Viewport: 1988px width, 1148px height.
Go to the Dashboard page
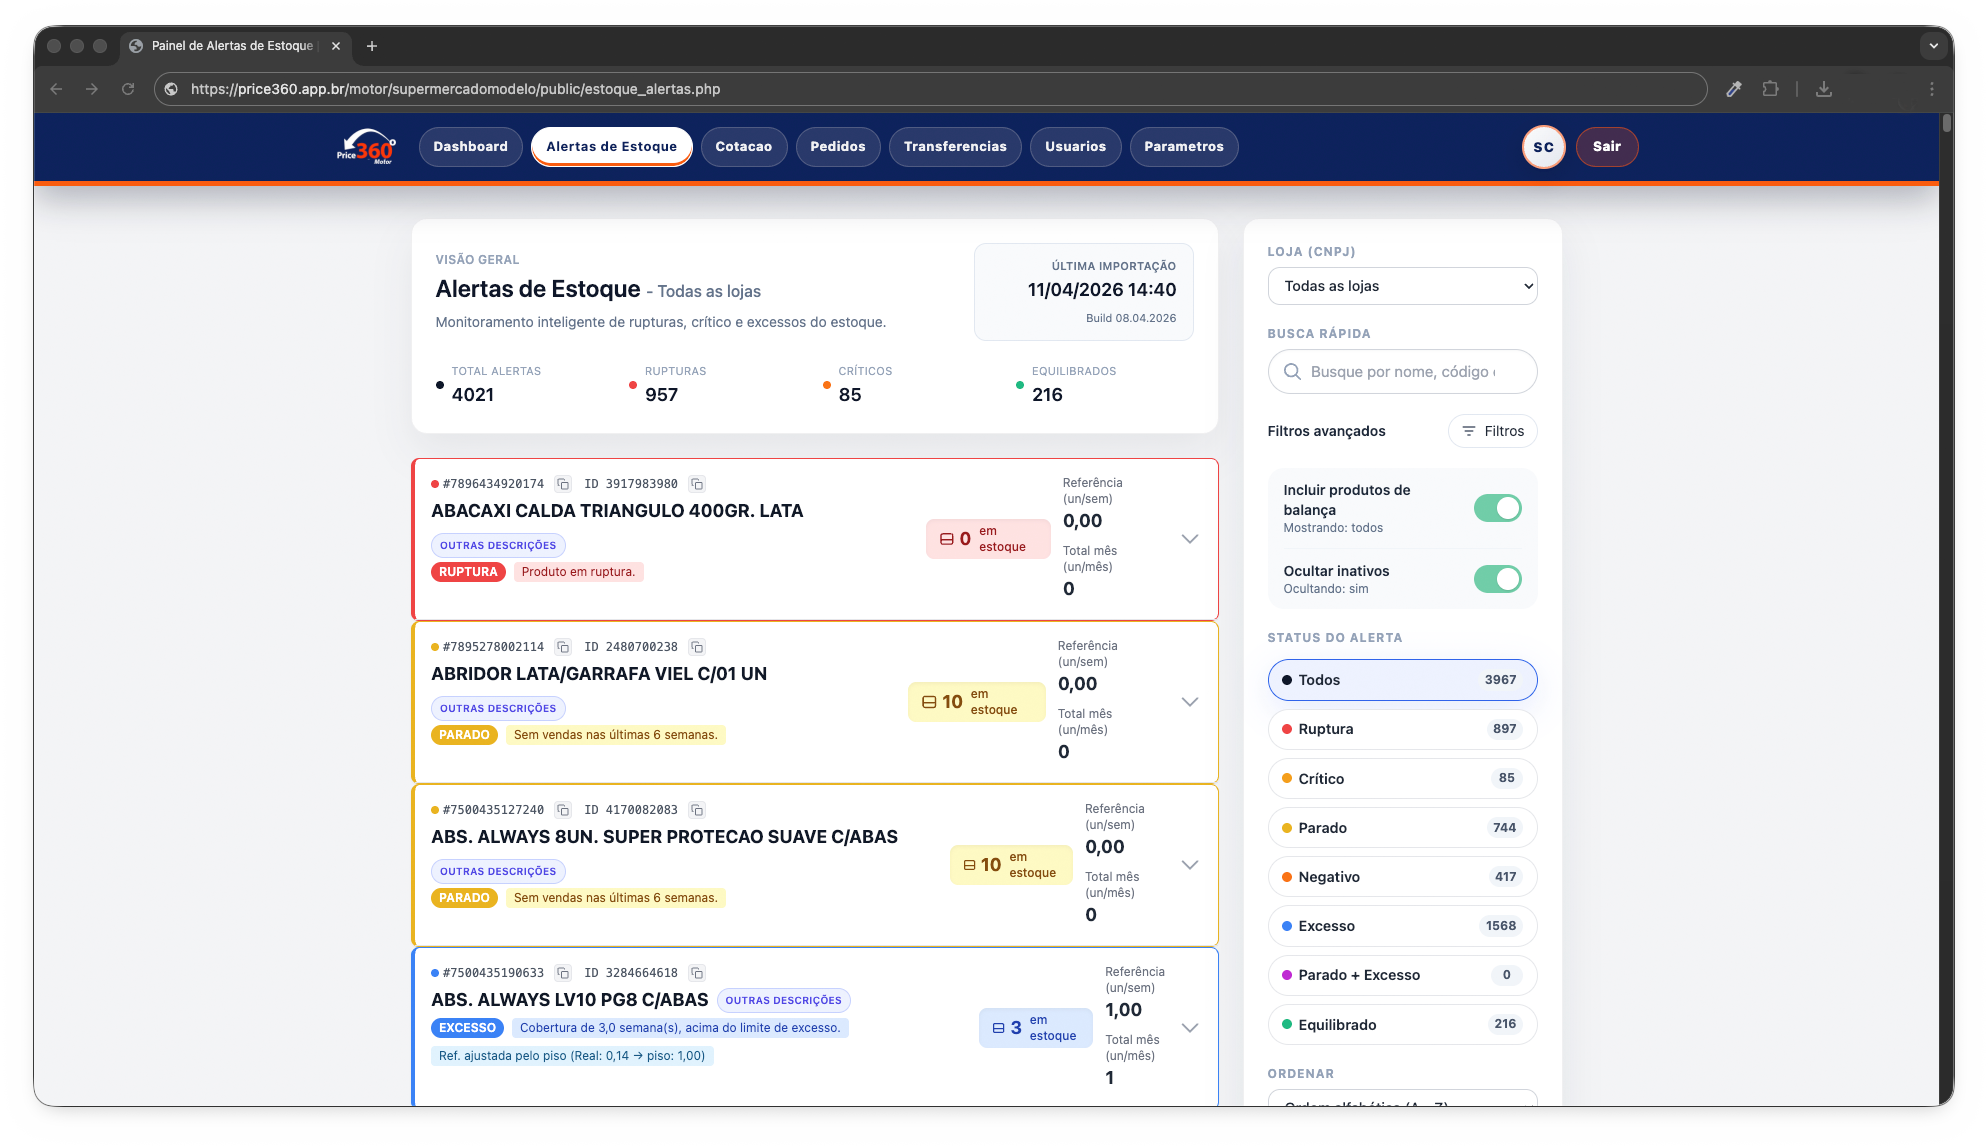coord(470,147)
